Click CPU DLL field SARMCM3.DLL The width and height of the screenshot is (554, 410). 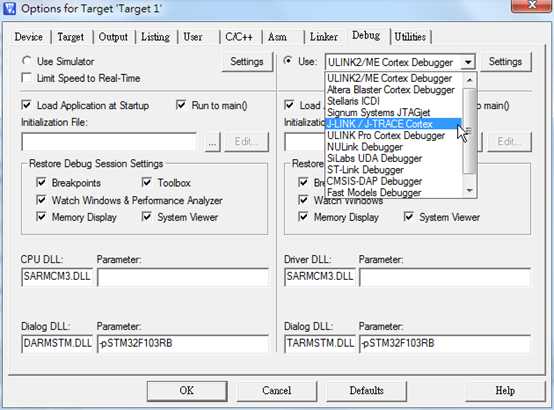tap(57, 277)
